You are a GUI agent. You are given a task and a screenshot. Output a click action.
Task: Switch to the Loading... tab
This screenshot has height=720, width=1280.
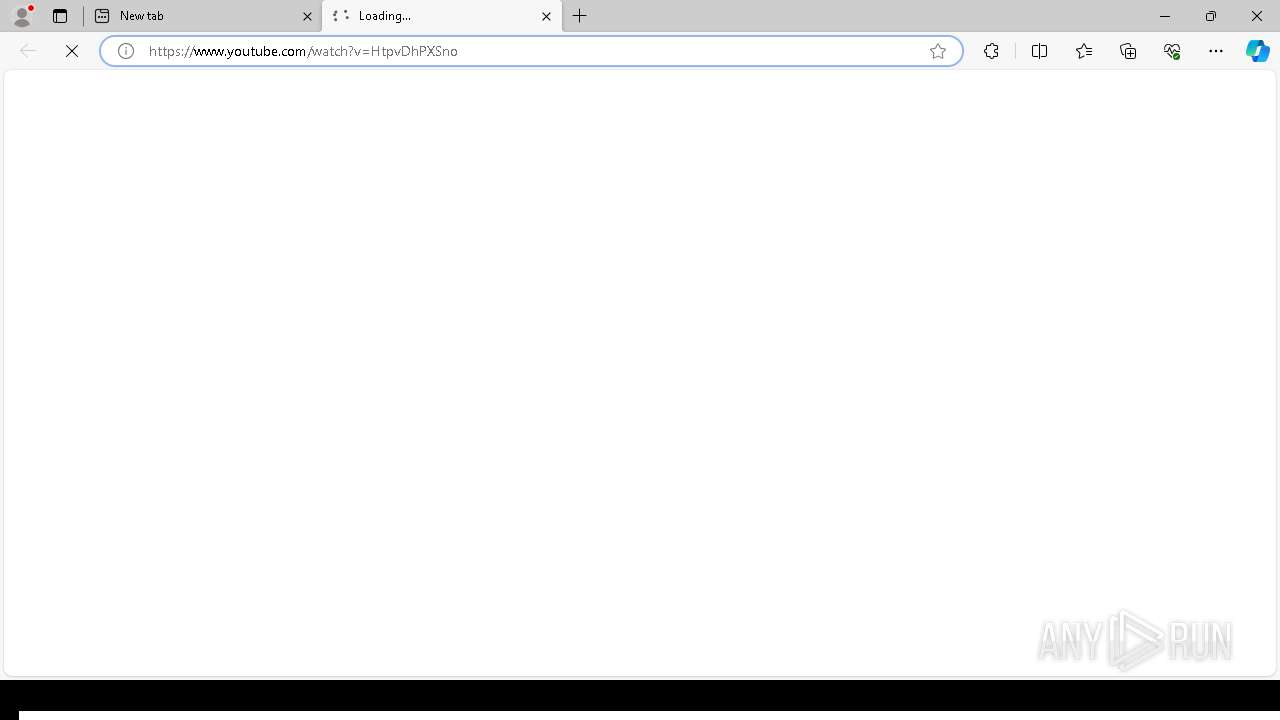(x=442, y=16)
